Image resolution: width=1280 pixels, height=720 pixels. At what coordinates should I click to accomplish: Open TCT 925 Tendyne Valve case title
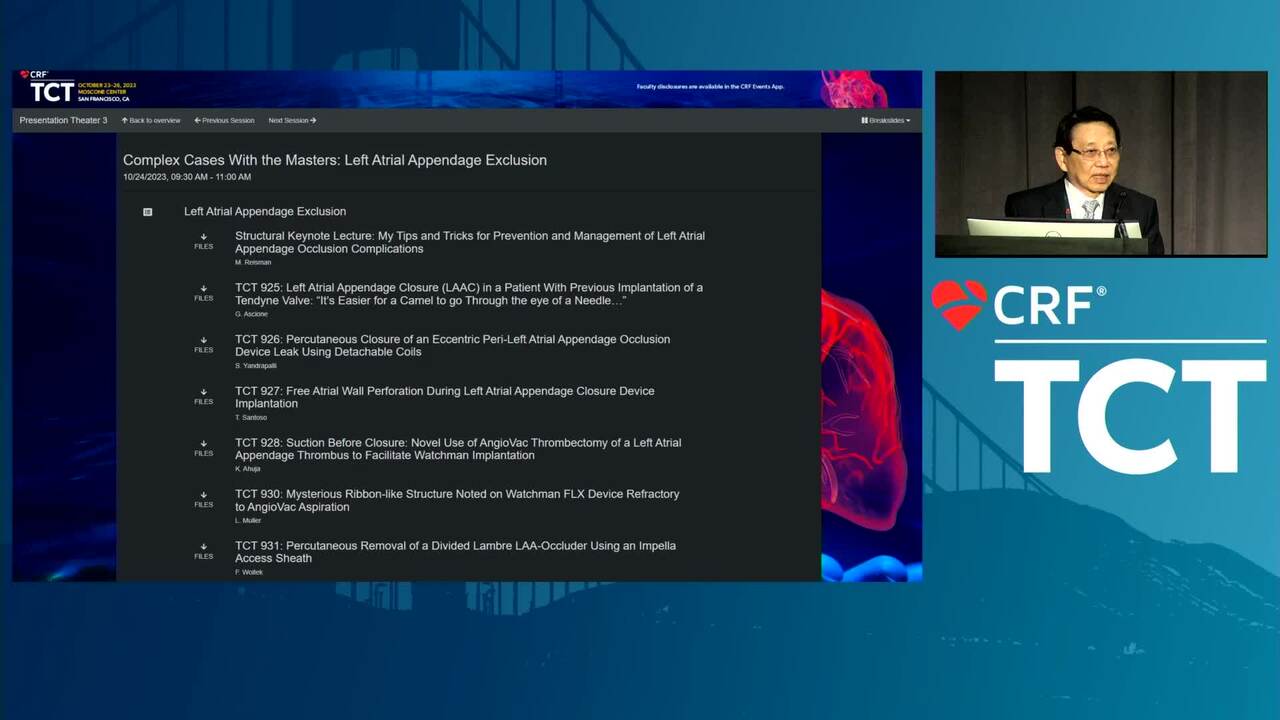pos(469,294)
